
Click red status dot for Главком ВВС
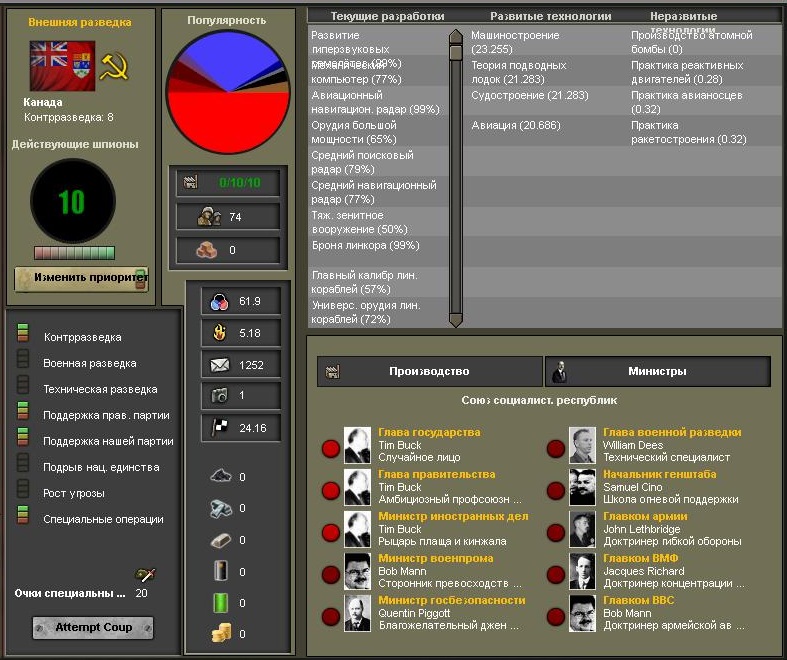click(556, 616)
